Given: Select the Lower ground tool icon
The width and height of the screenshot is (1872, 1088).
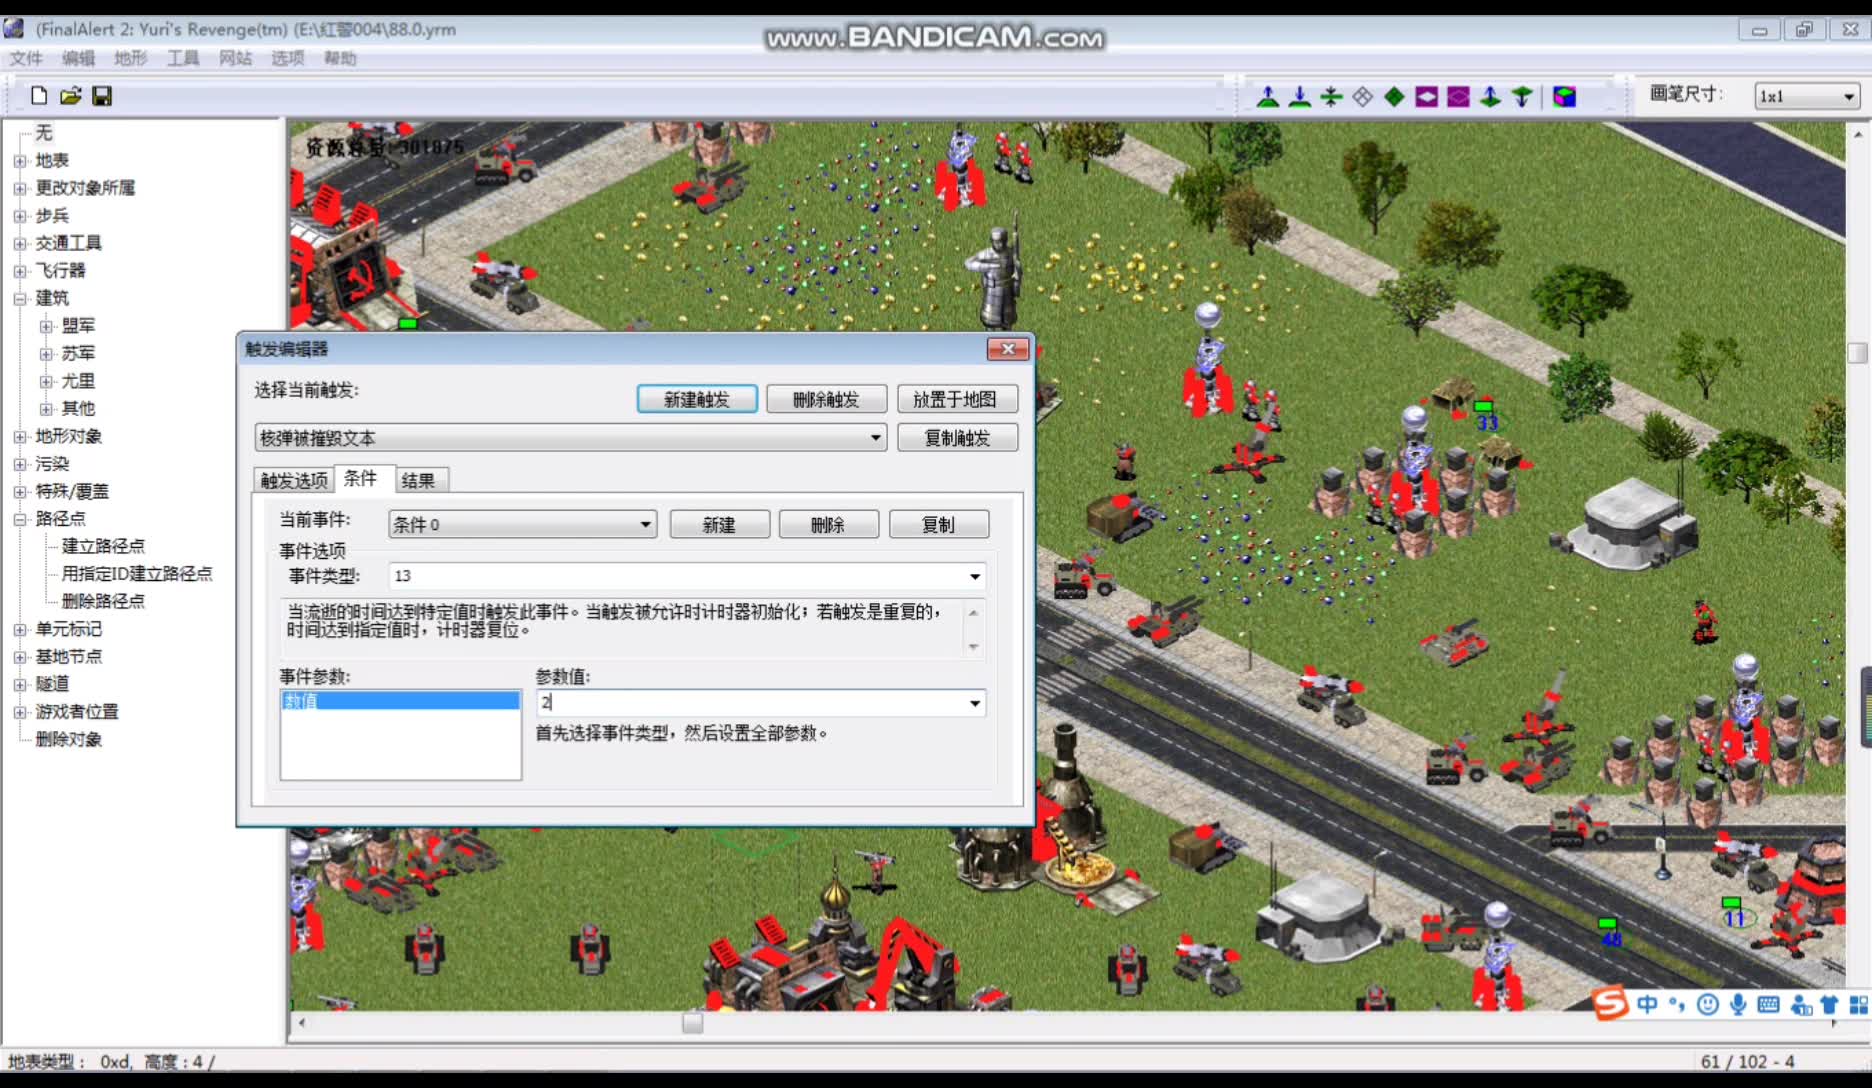Looking at the screenshot, I should (1300, 97).
